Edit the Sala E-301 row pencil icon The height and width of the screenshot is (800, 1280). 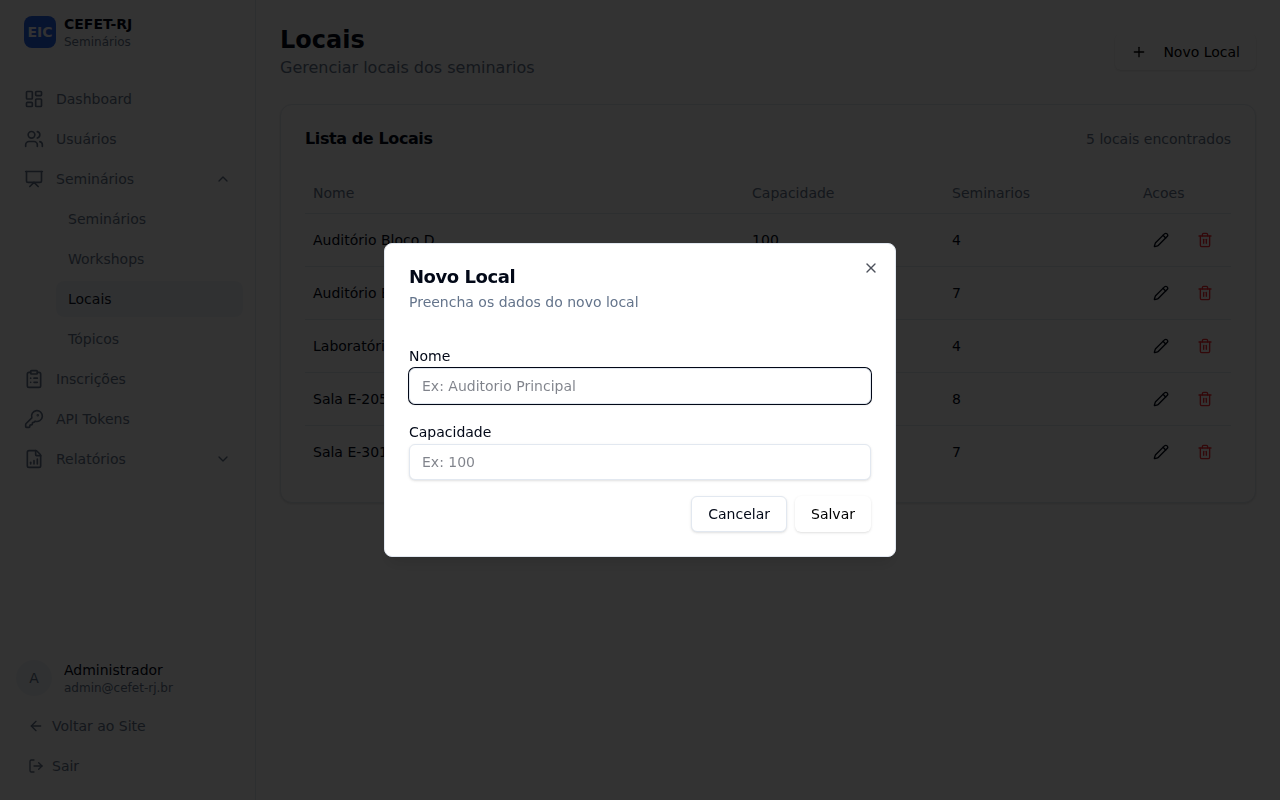[1161, 452]
